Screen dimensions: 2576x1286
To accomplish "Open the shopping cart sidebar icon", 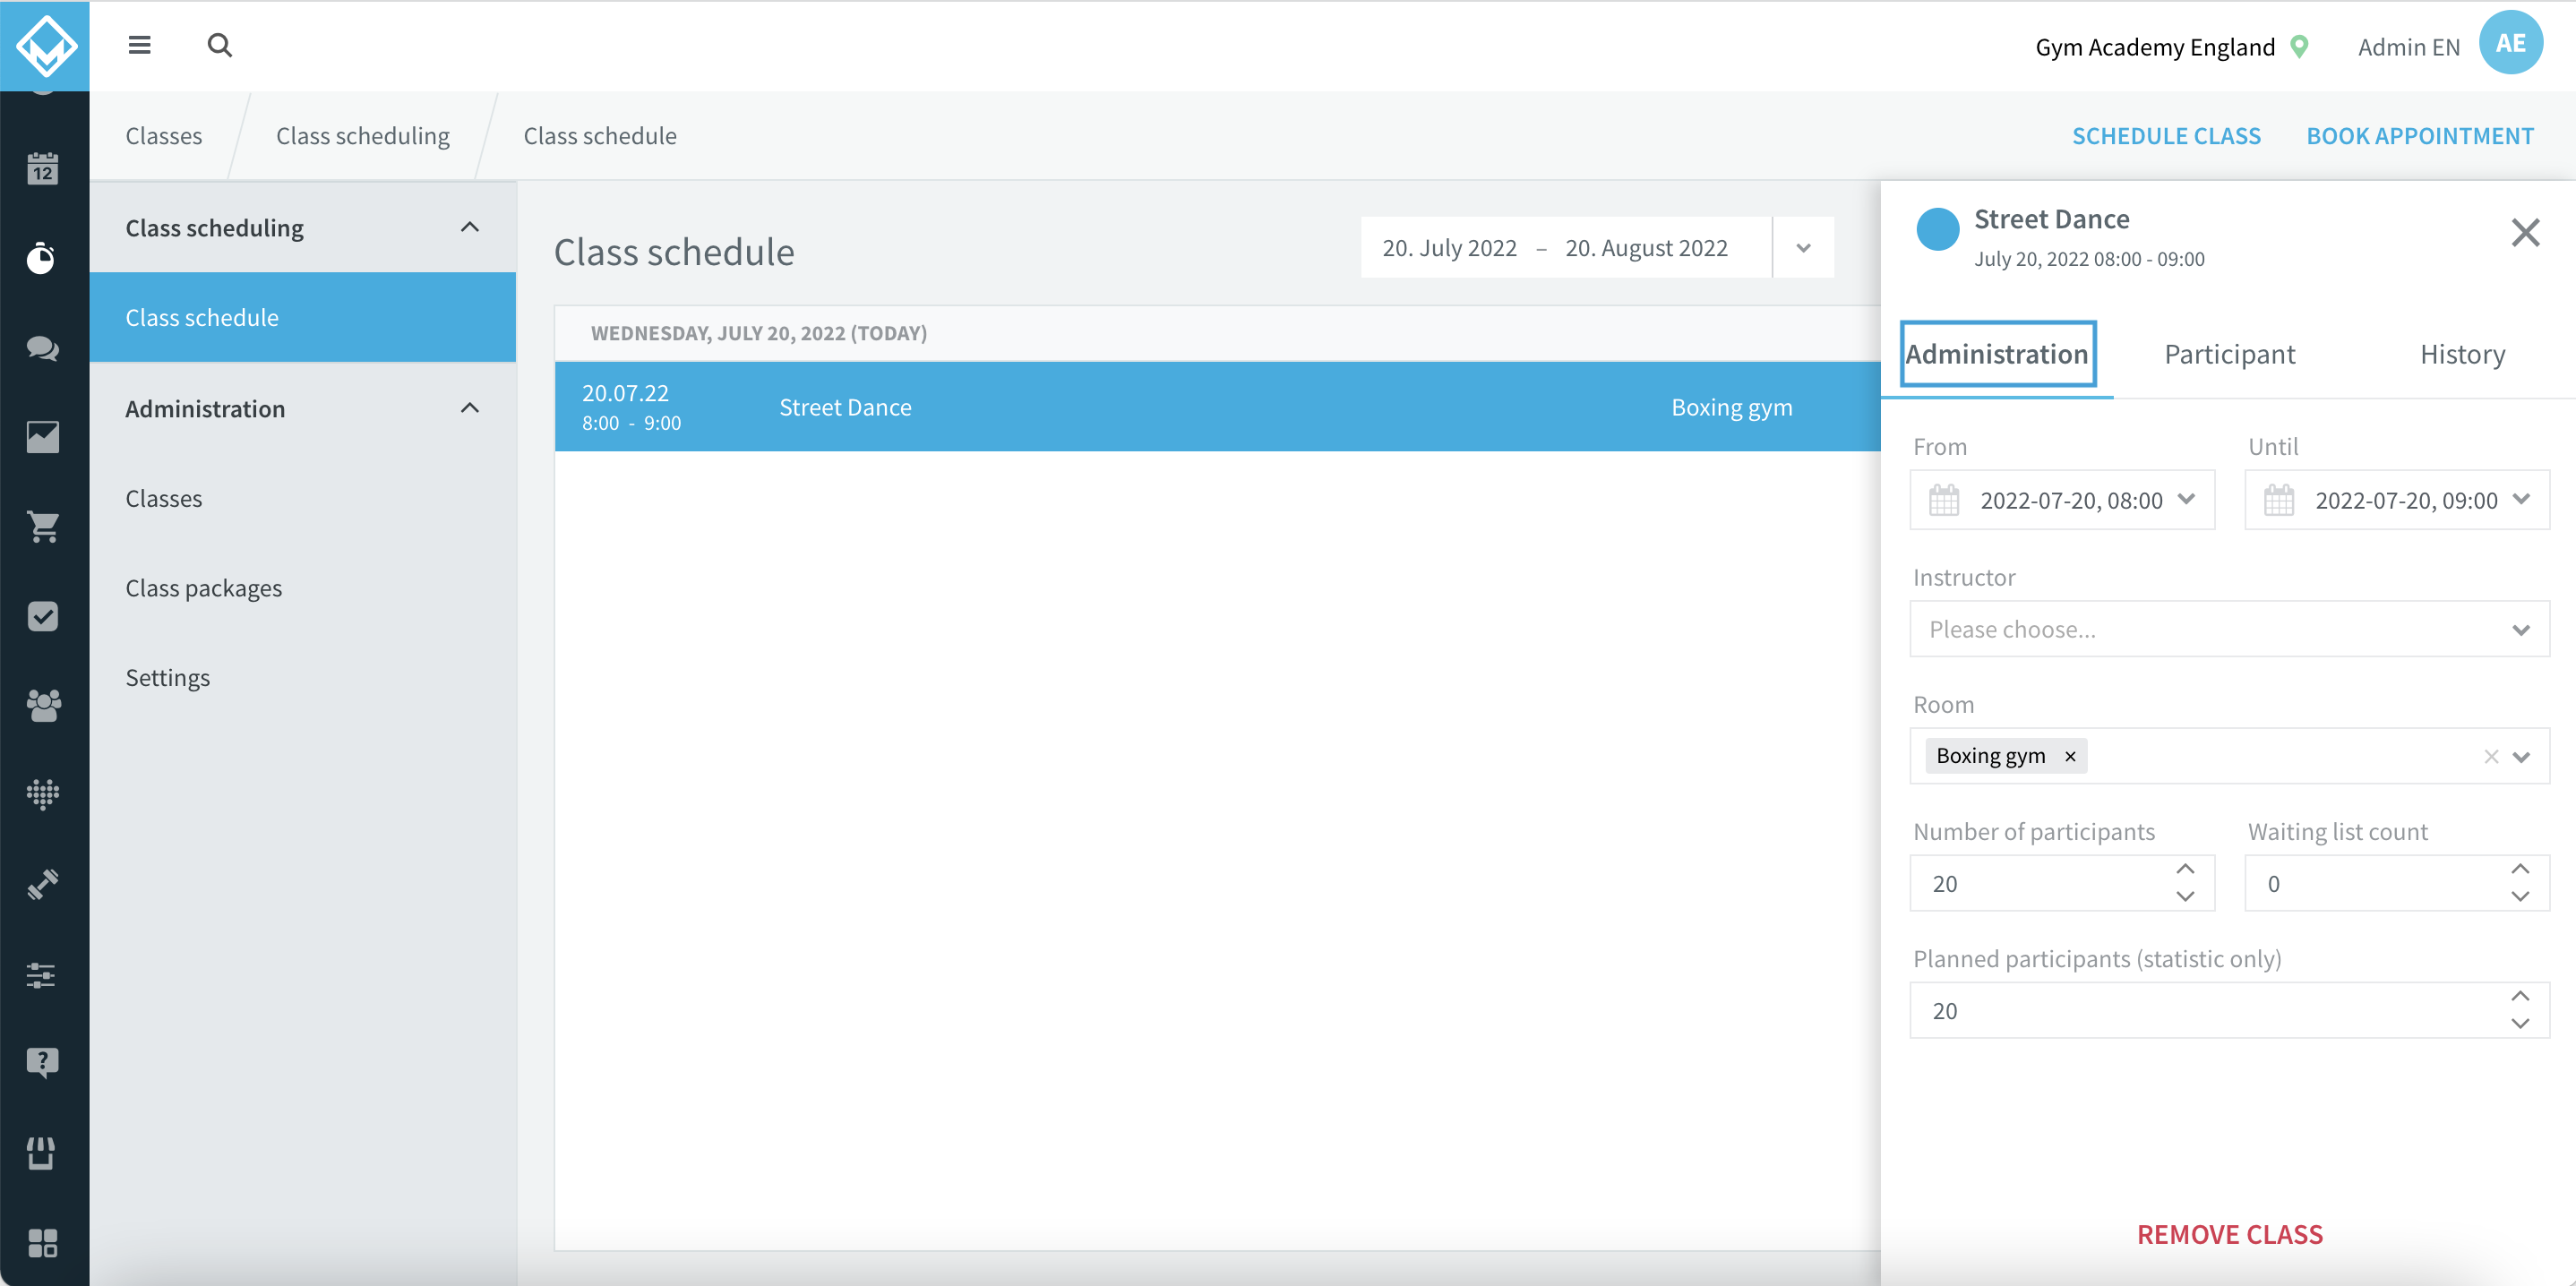I will point(42,526).
